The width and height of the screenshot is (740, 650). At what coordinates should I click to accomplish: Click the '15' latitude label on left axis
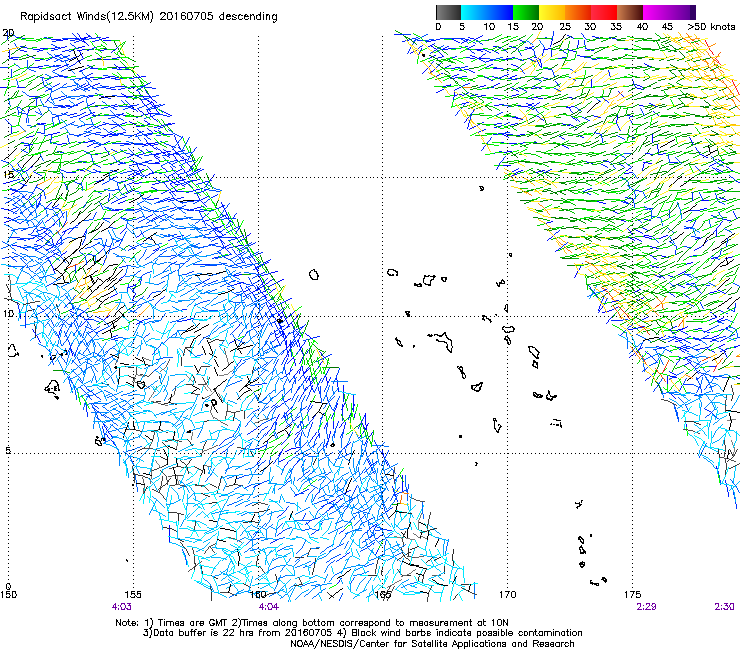click(x=8, y=174)
